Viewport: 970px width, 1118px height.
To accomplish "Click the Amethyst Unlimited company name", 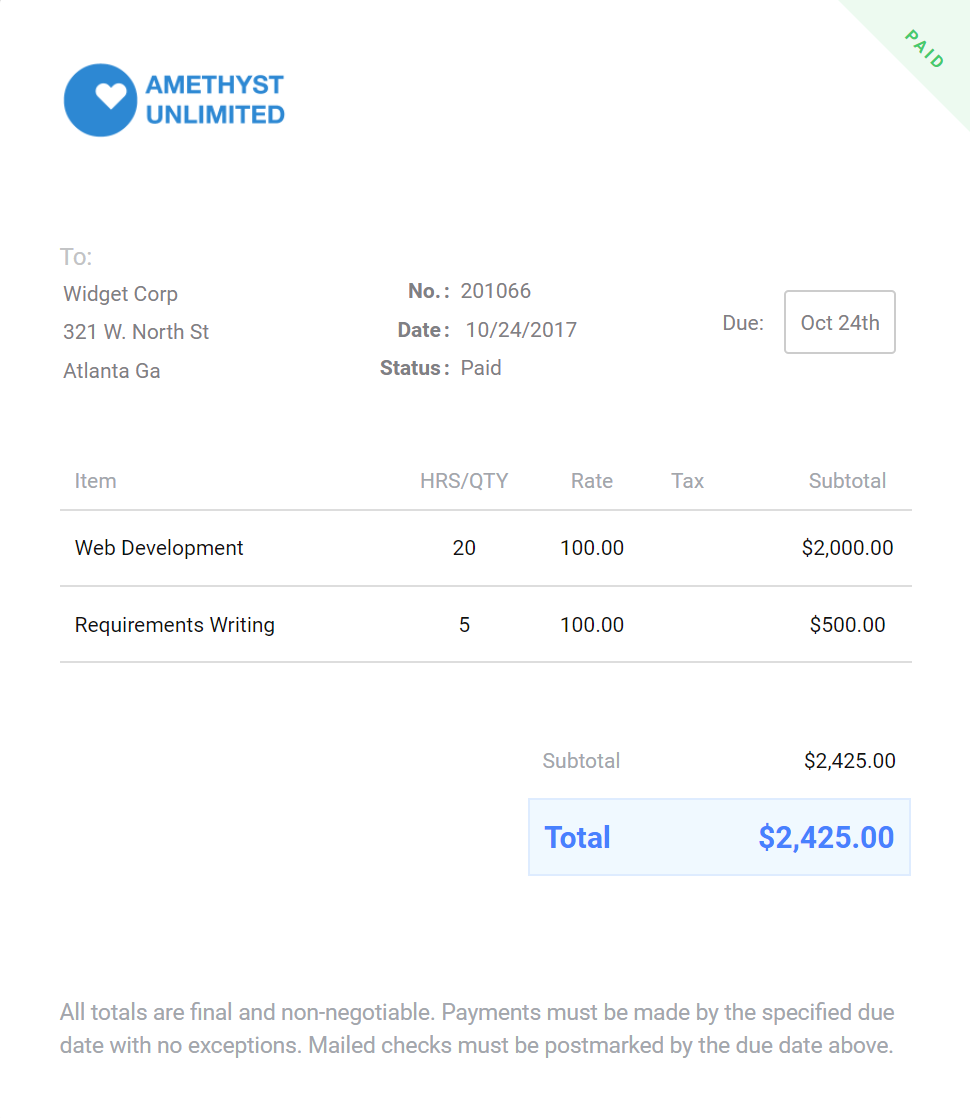I will point(215,100).
